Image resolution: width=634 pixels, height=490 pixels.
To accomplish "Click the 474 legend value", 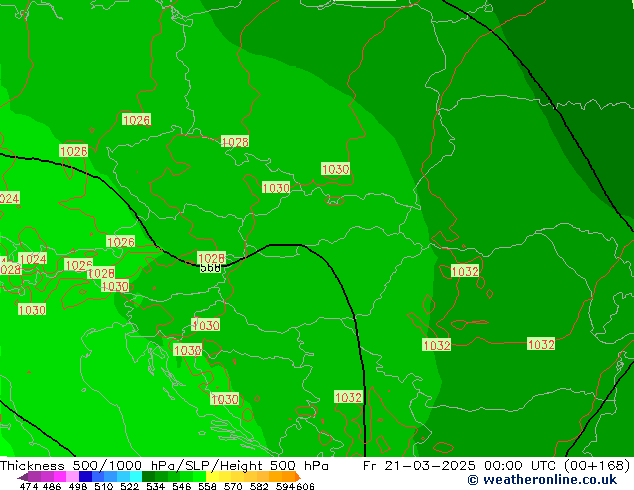I will click(29, 486).
